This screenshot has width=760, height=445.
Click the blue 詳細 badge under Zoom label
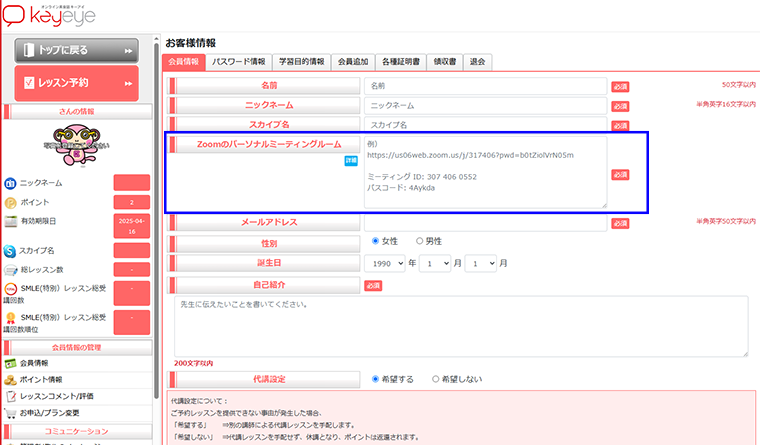pos(351,160)
